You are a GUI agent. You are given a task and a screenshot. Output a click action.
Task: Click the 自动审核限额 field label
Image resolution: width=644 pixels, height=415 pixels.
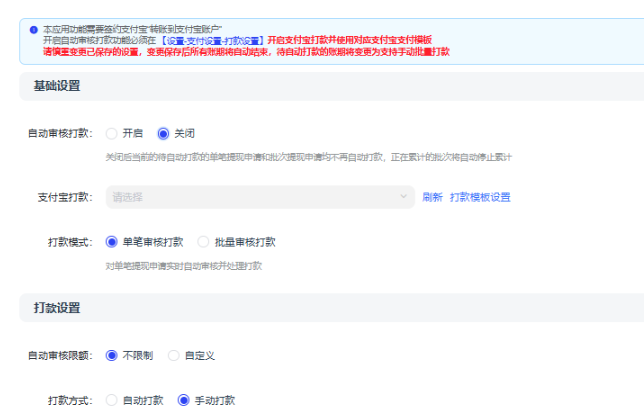click(60, 355)
